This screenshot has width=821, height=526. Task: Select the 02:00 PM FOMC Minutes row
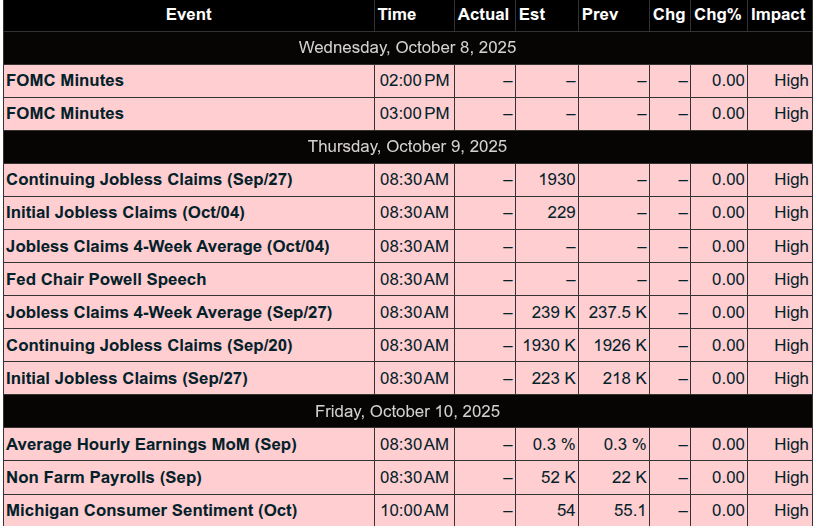(408, 81)
